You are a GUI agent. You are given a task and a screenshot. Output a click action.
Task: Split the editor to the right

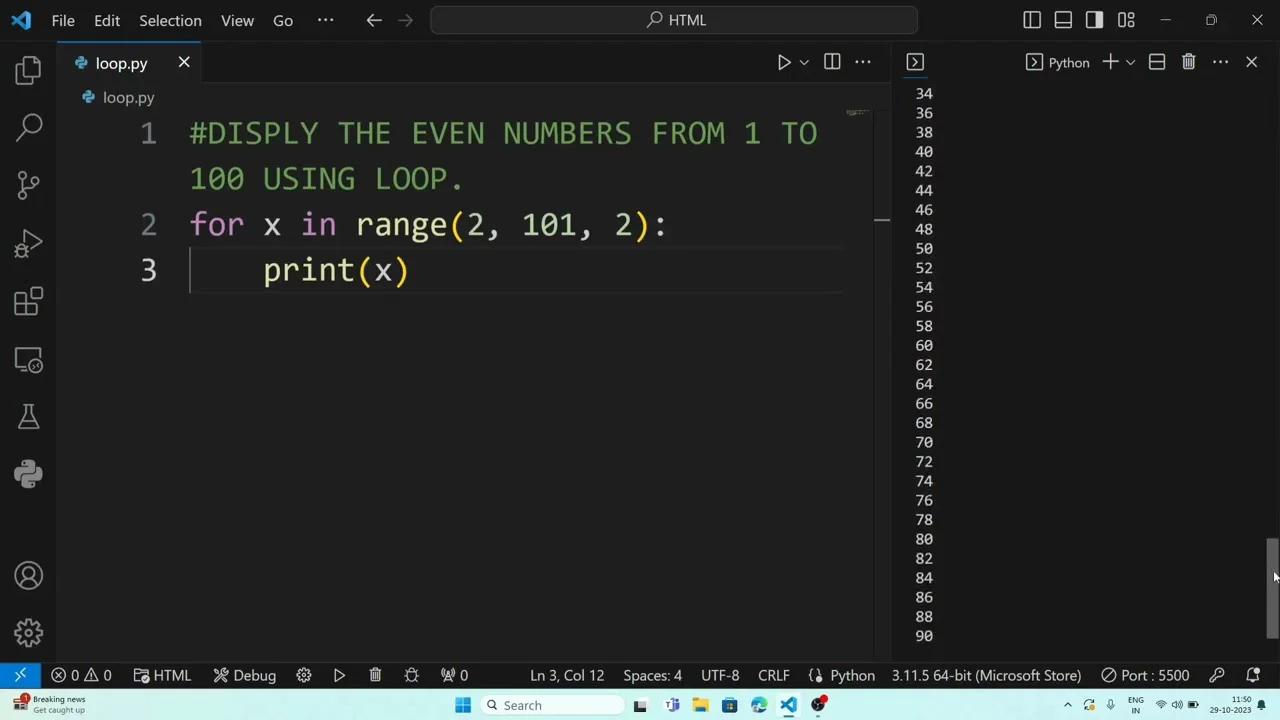tap(832, 62)
